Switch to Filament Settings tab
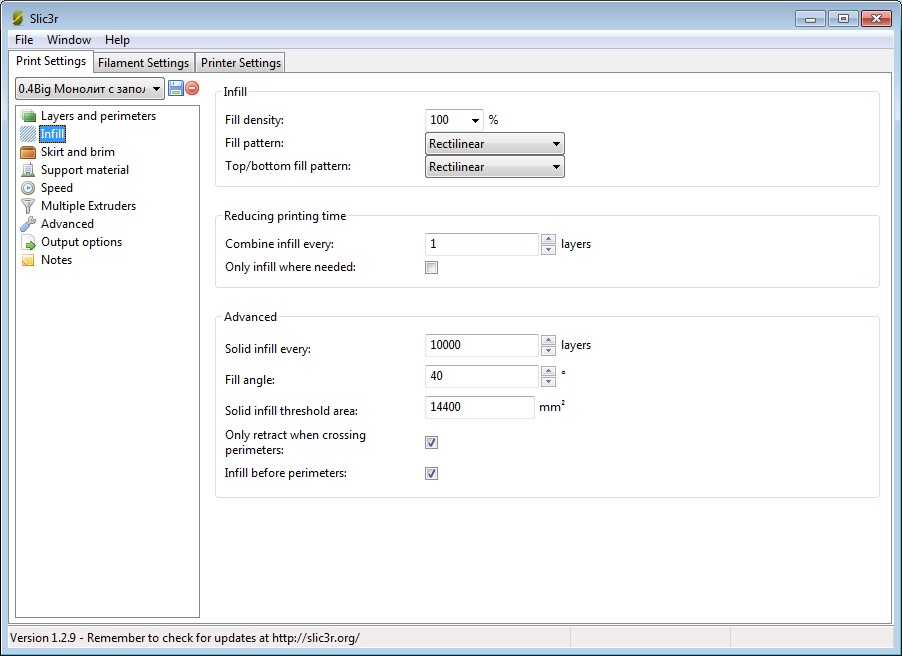The height and width of the screenshot is (656, 902). (143, 63)
